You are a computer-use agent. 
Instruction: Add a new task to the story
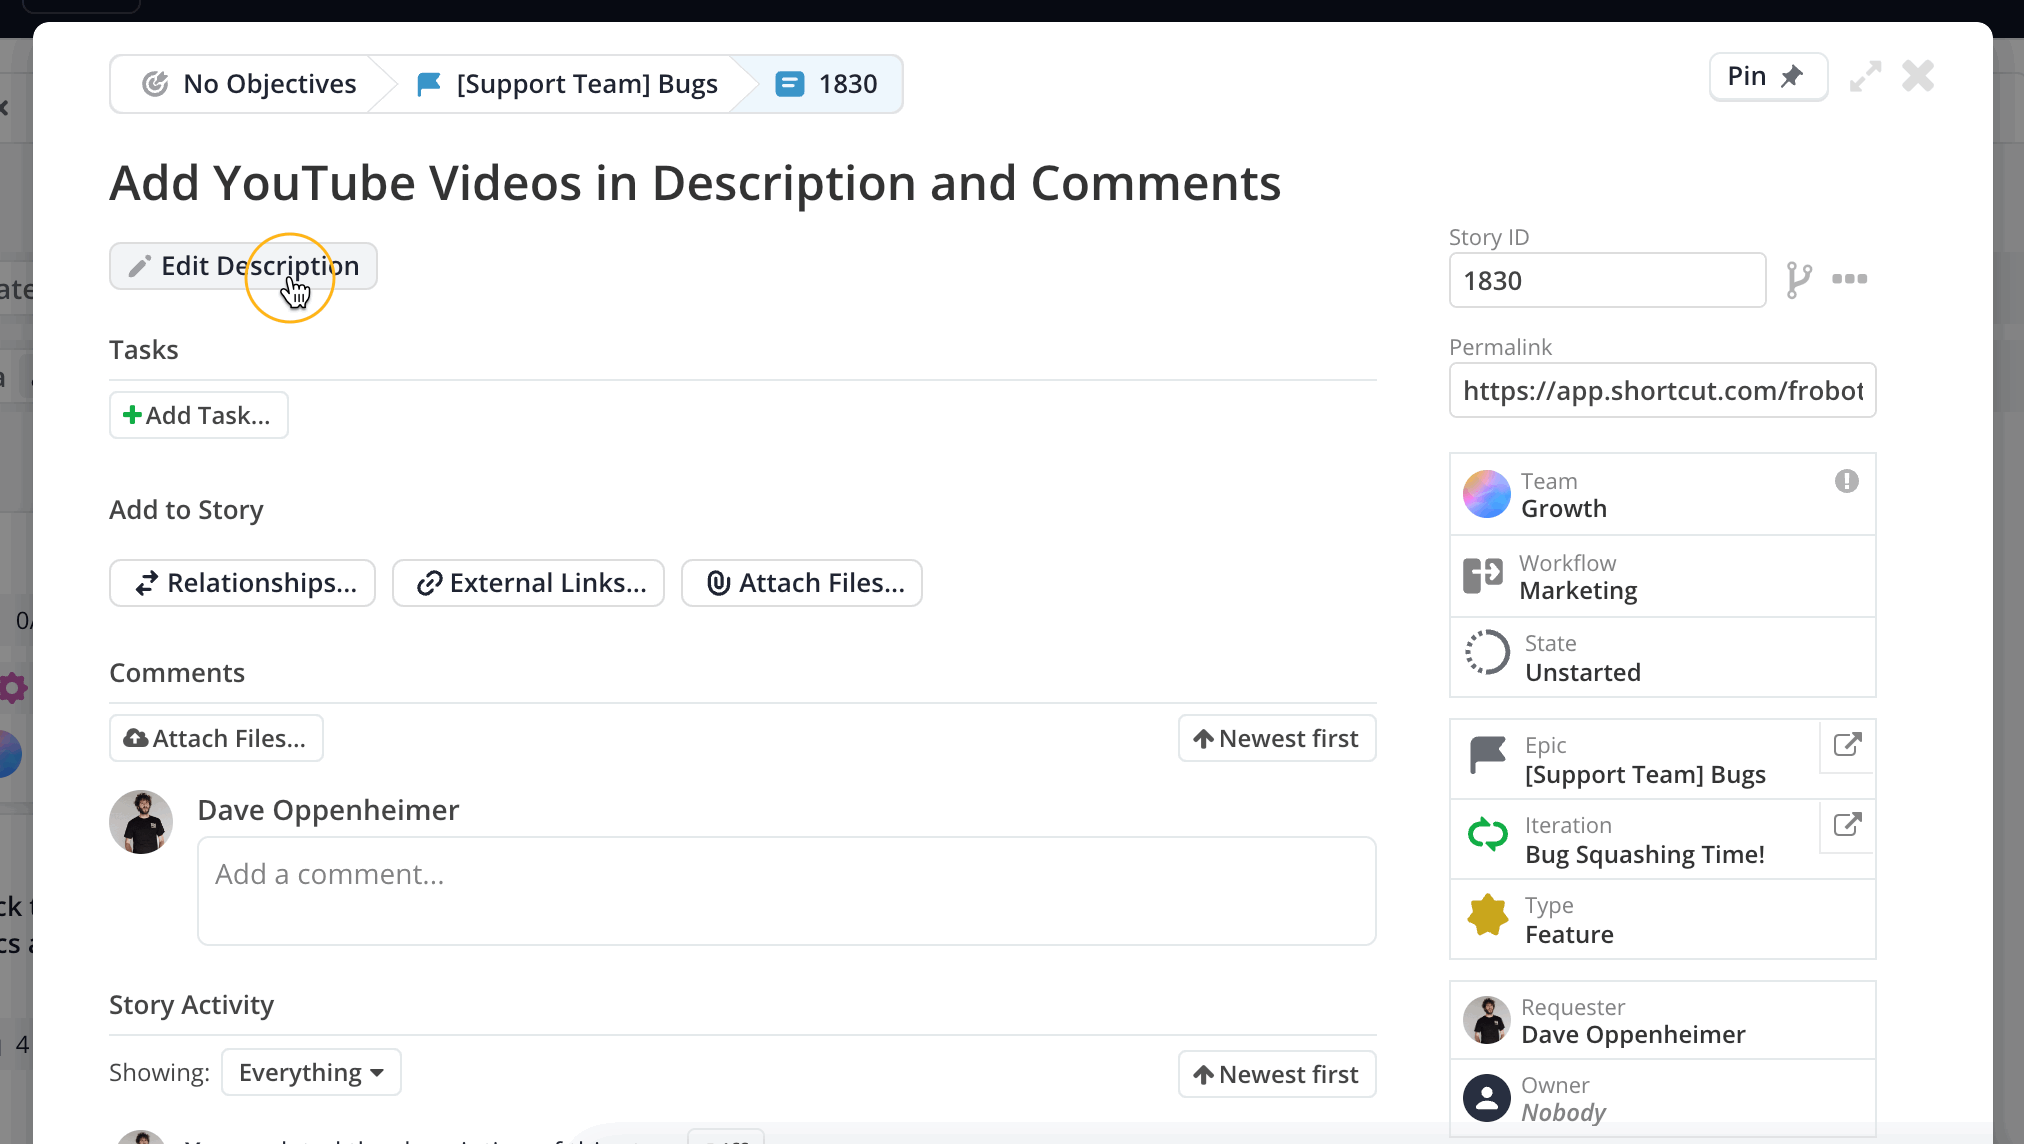point(198,414)
